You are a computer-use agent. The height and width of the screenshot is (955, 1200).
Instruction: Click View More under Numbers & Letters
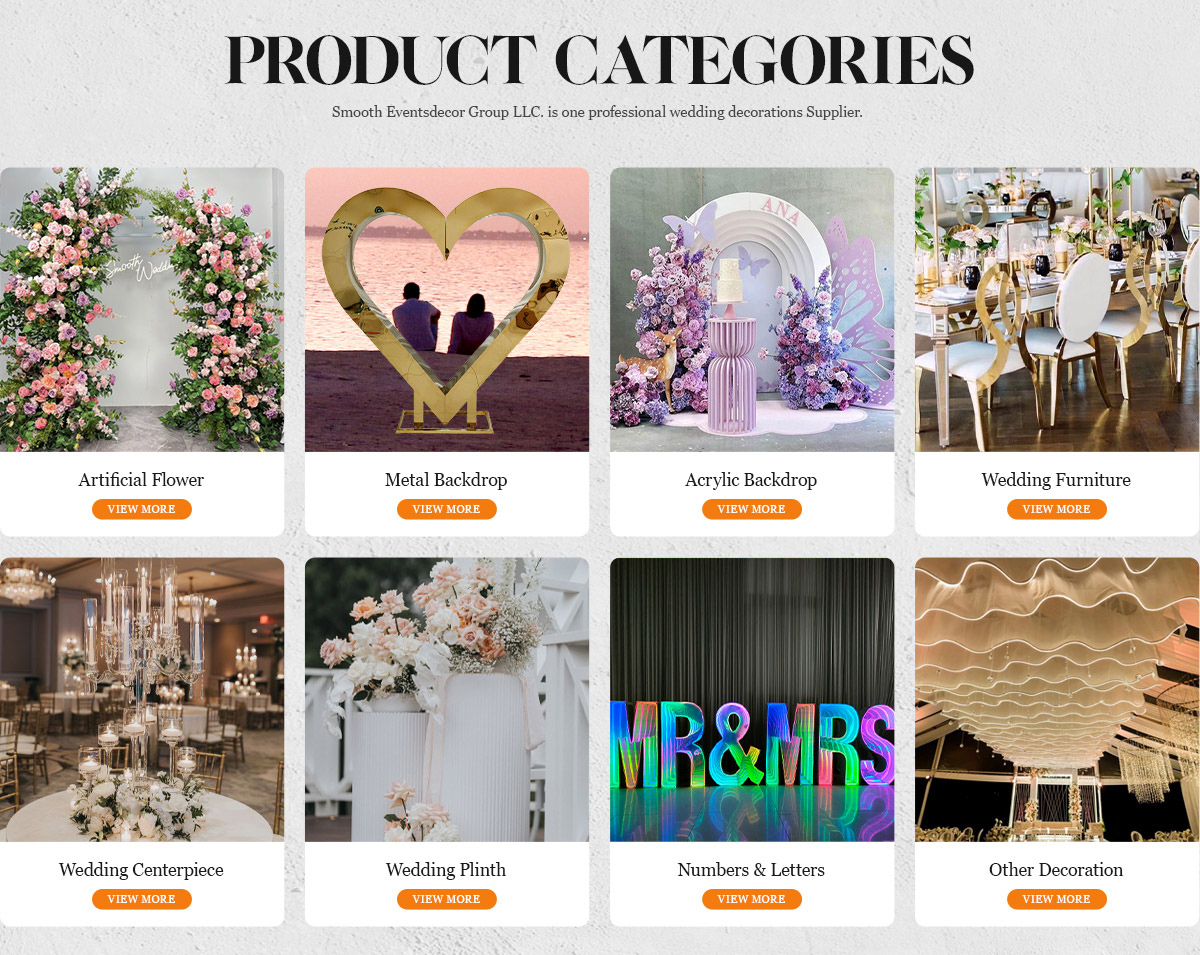[x=751, y=899]
